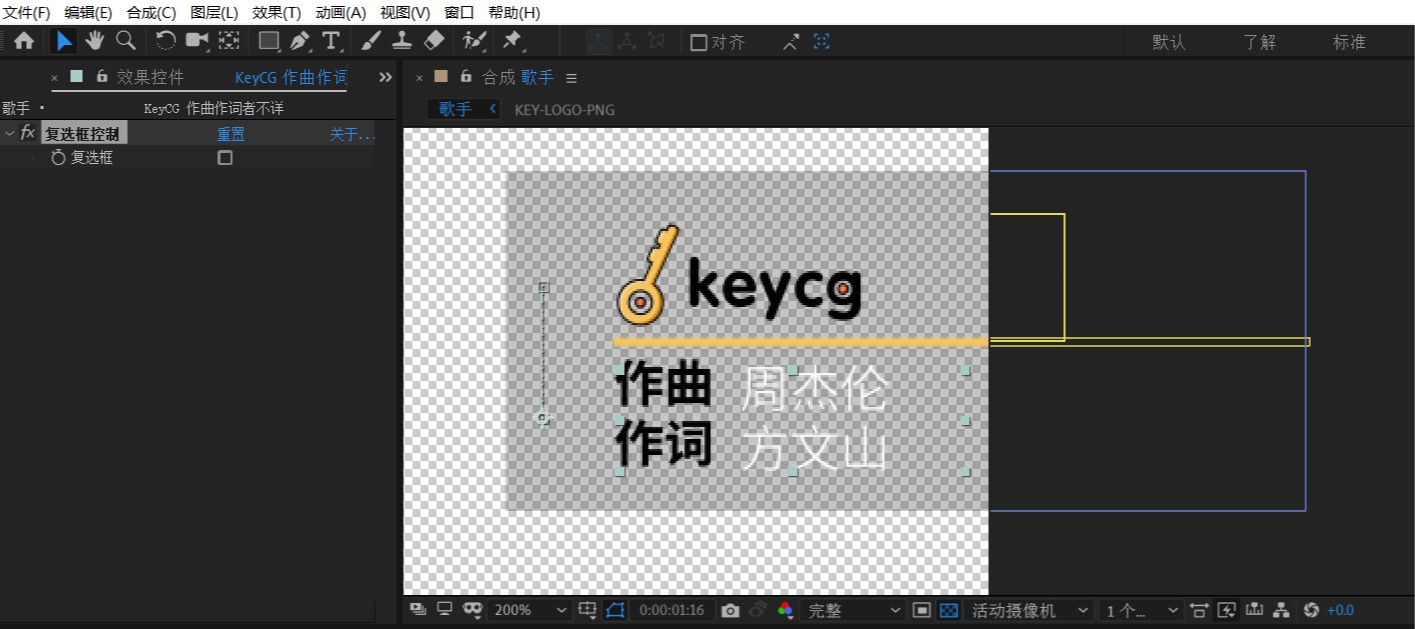Toggle the fx switch for 复选框控制

[x=28, y=133]
